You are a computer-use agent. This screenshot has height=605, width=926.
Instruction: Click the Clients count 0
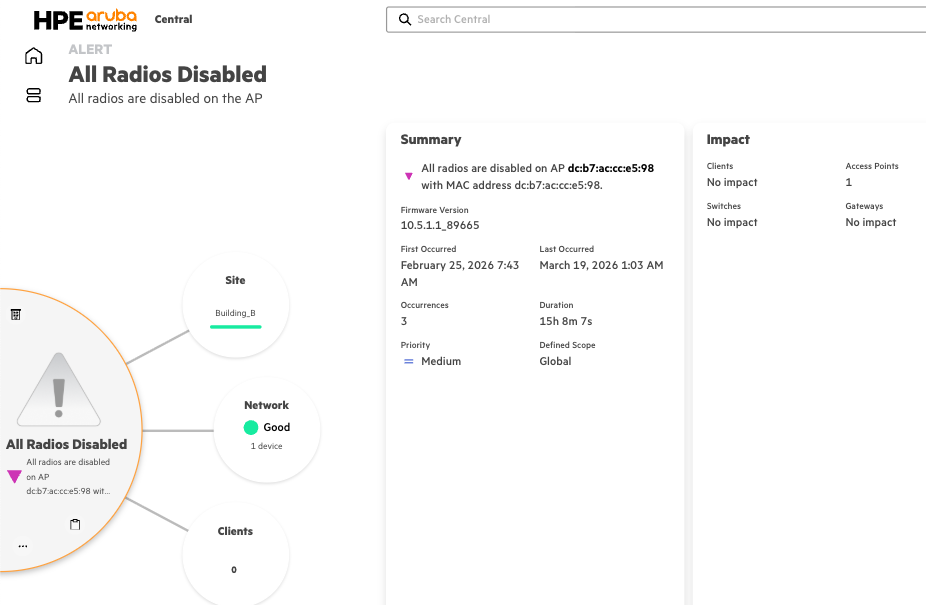234,570
